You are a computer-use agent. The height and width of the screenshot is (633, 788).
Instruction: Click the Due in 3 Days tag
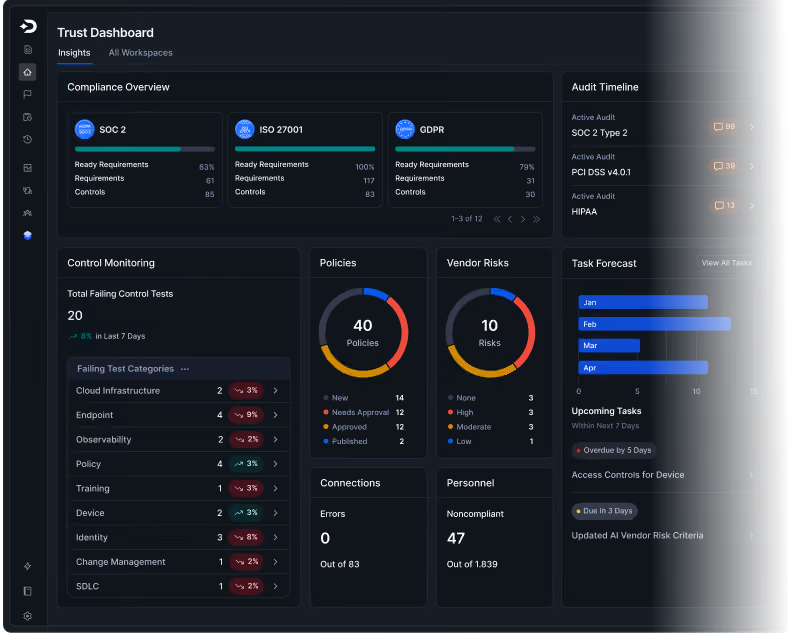click(605, 511)
